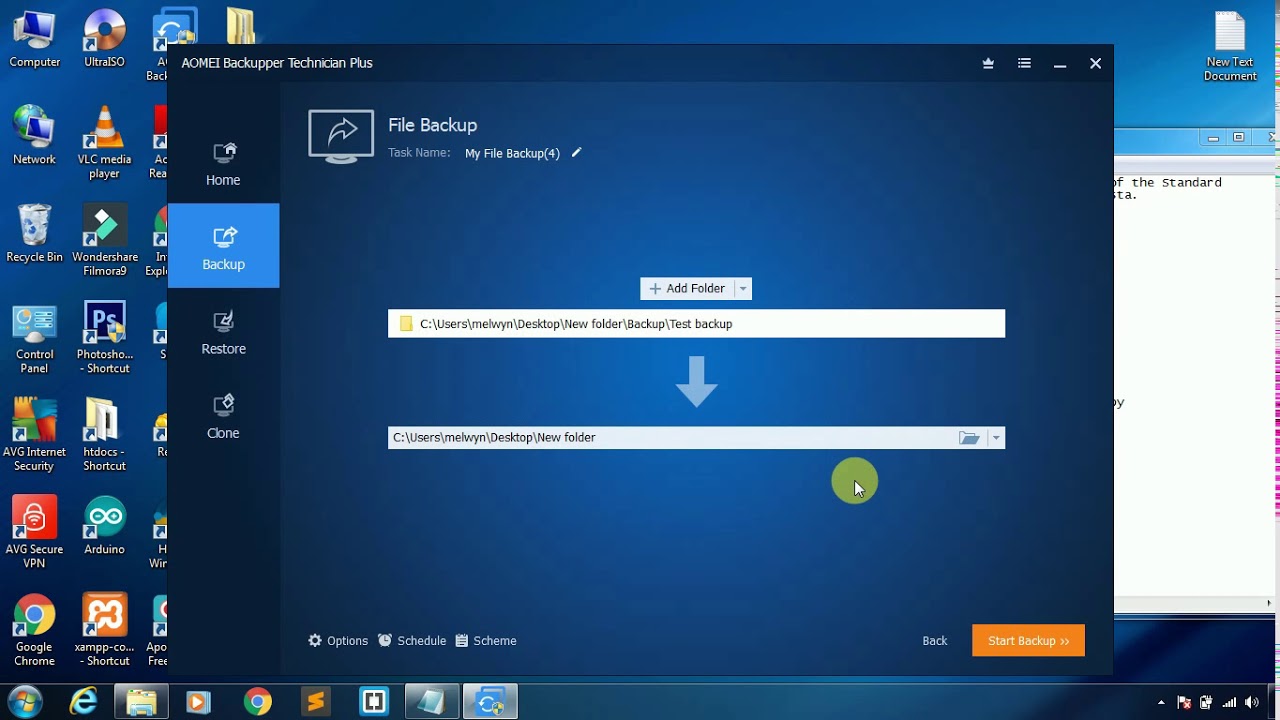This screenshot has width=1280, height=720.
Task: Click the Add Folder button
Action: [687, 289]
